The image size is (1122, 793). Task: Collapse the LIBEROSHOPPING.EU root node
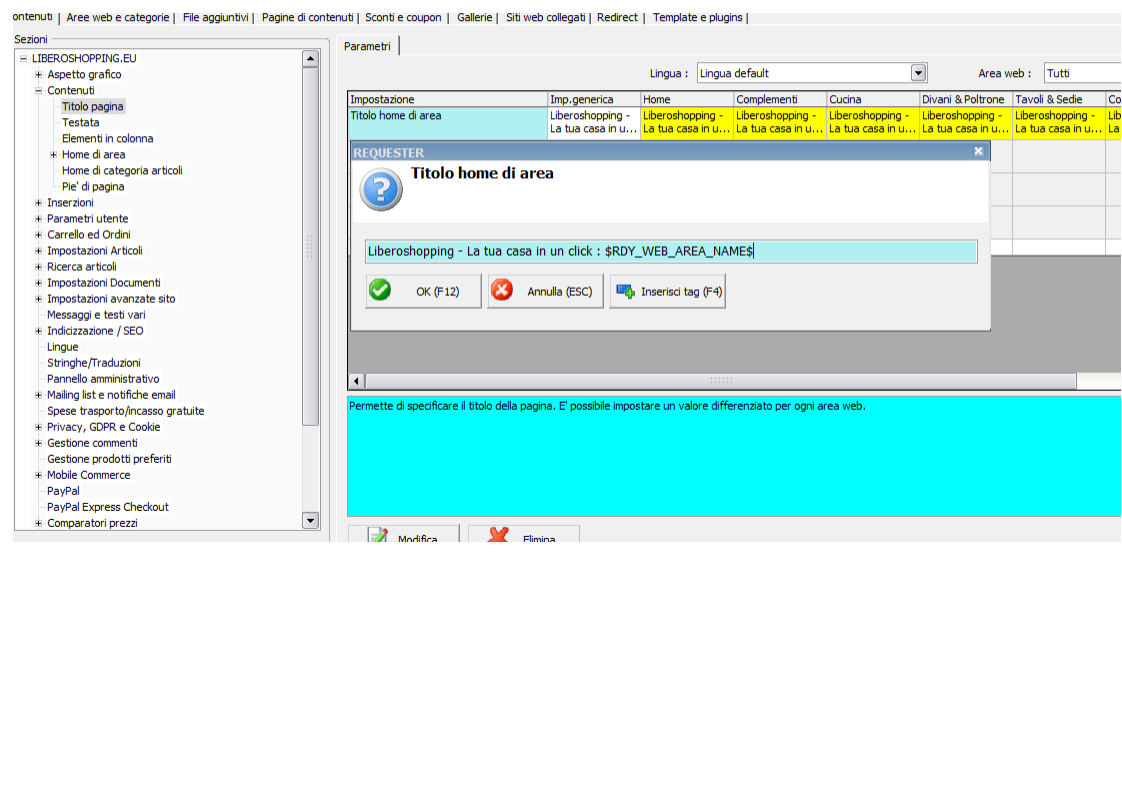click(24, 59)
